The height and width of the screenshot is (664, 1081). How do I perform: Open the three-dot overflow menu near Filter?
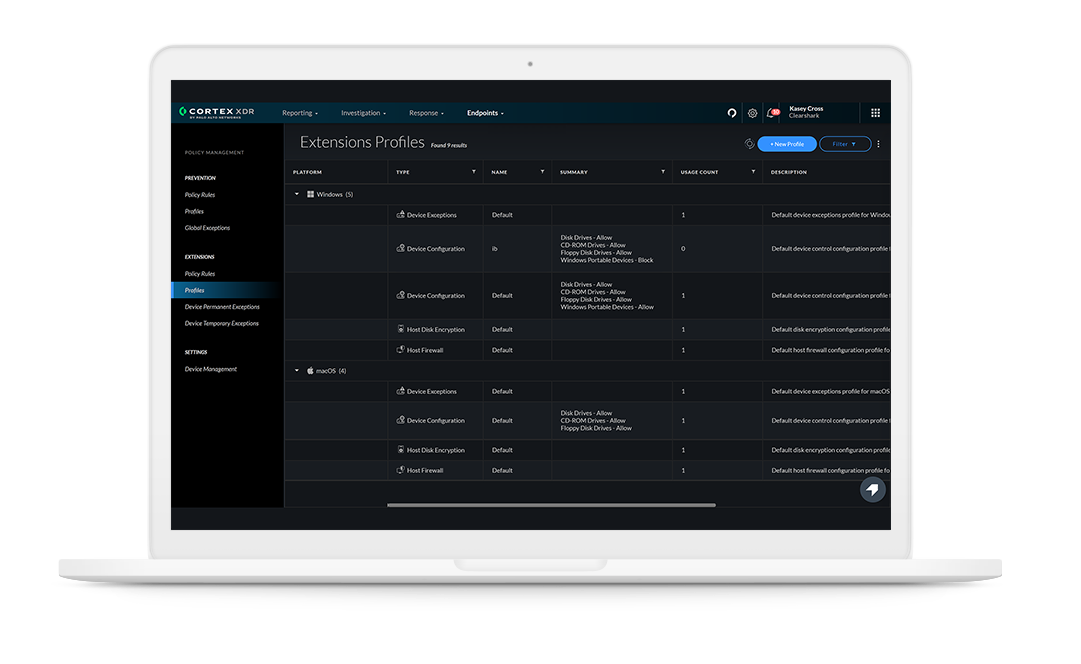tap(878, 143)
